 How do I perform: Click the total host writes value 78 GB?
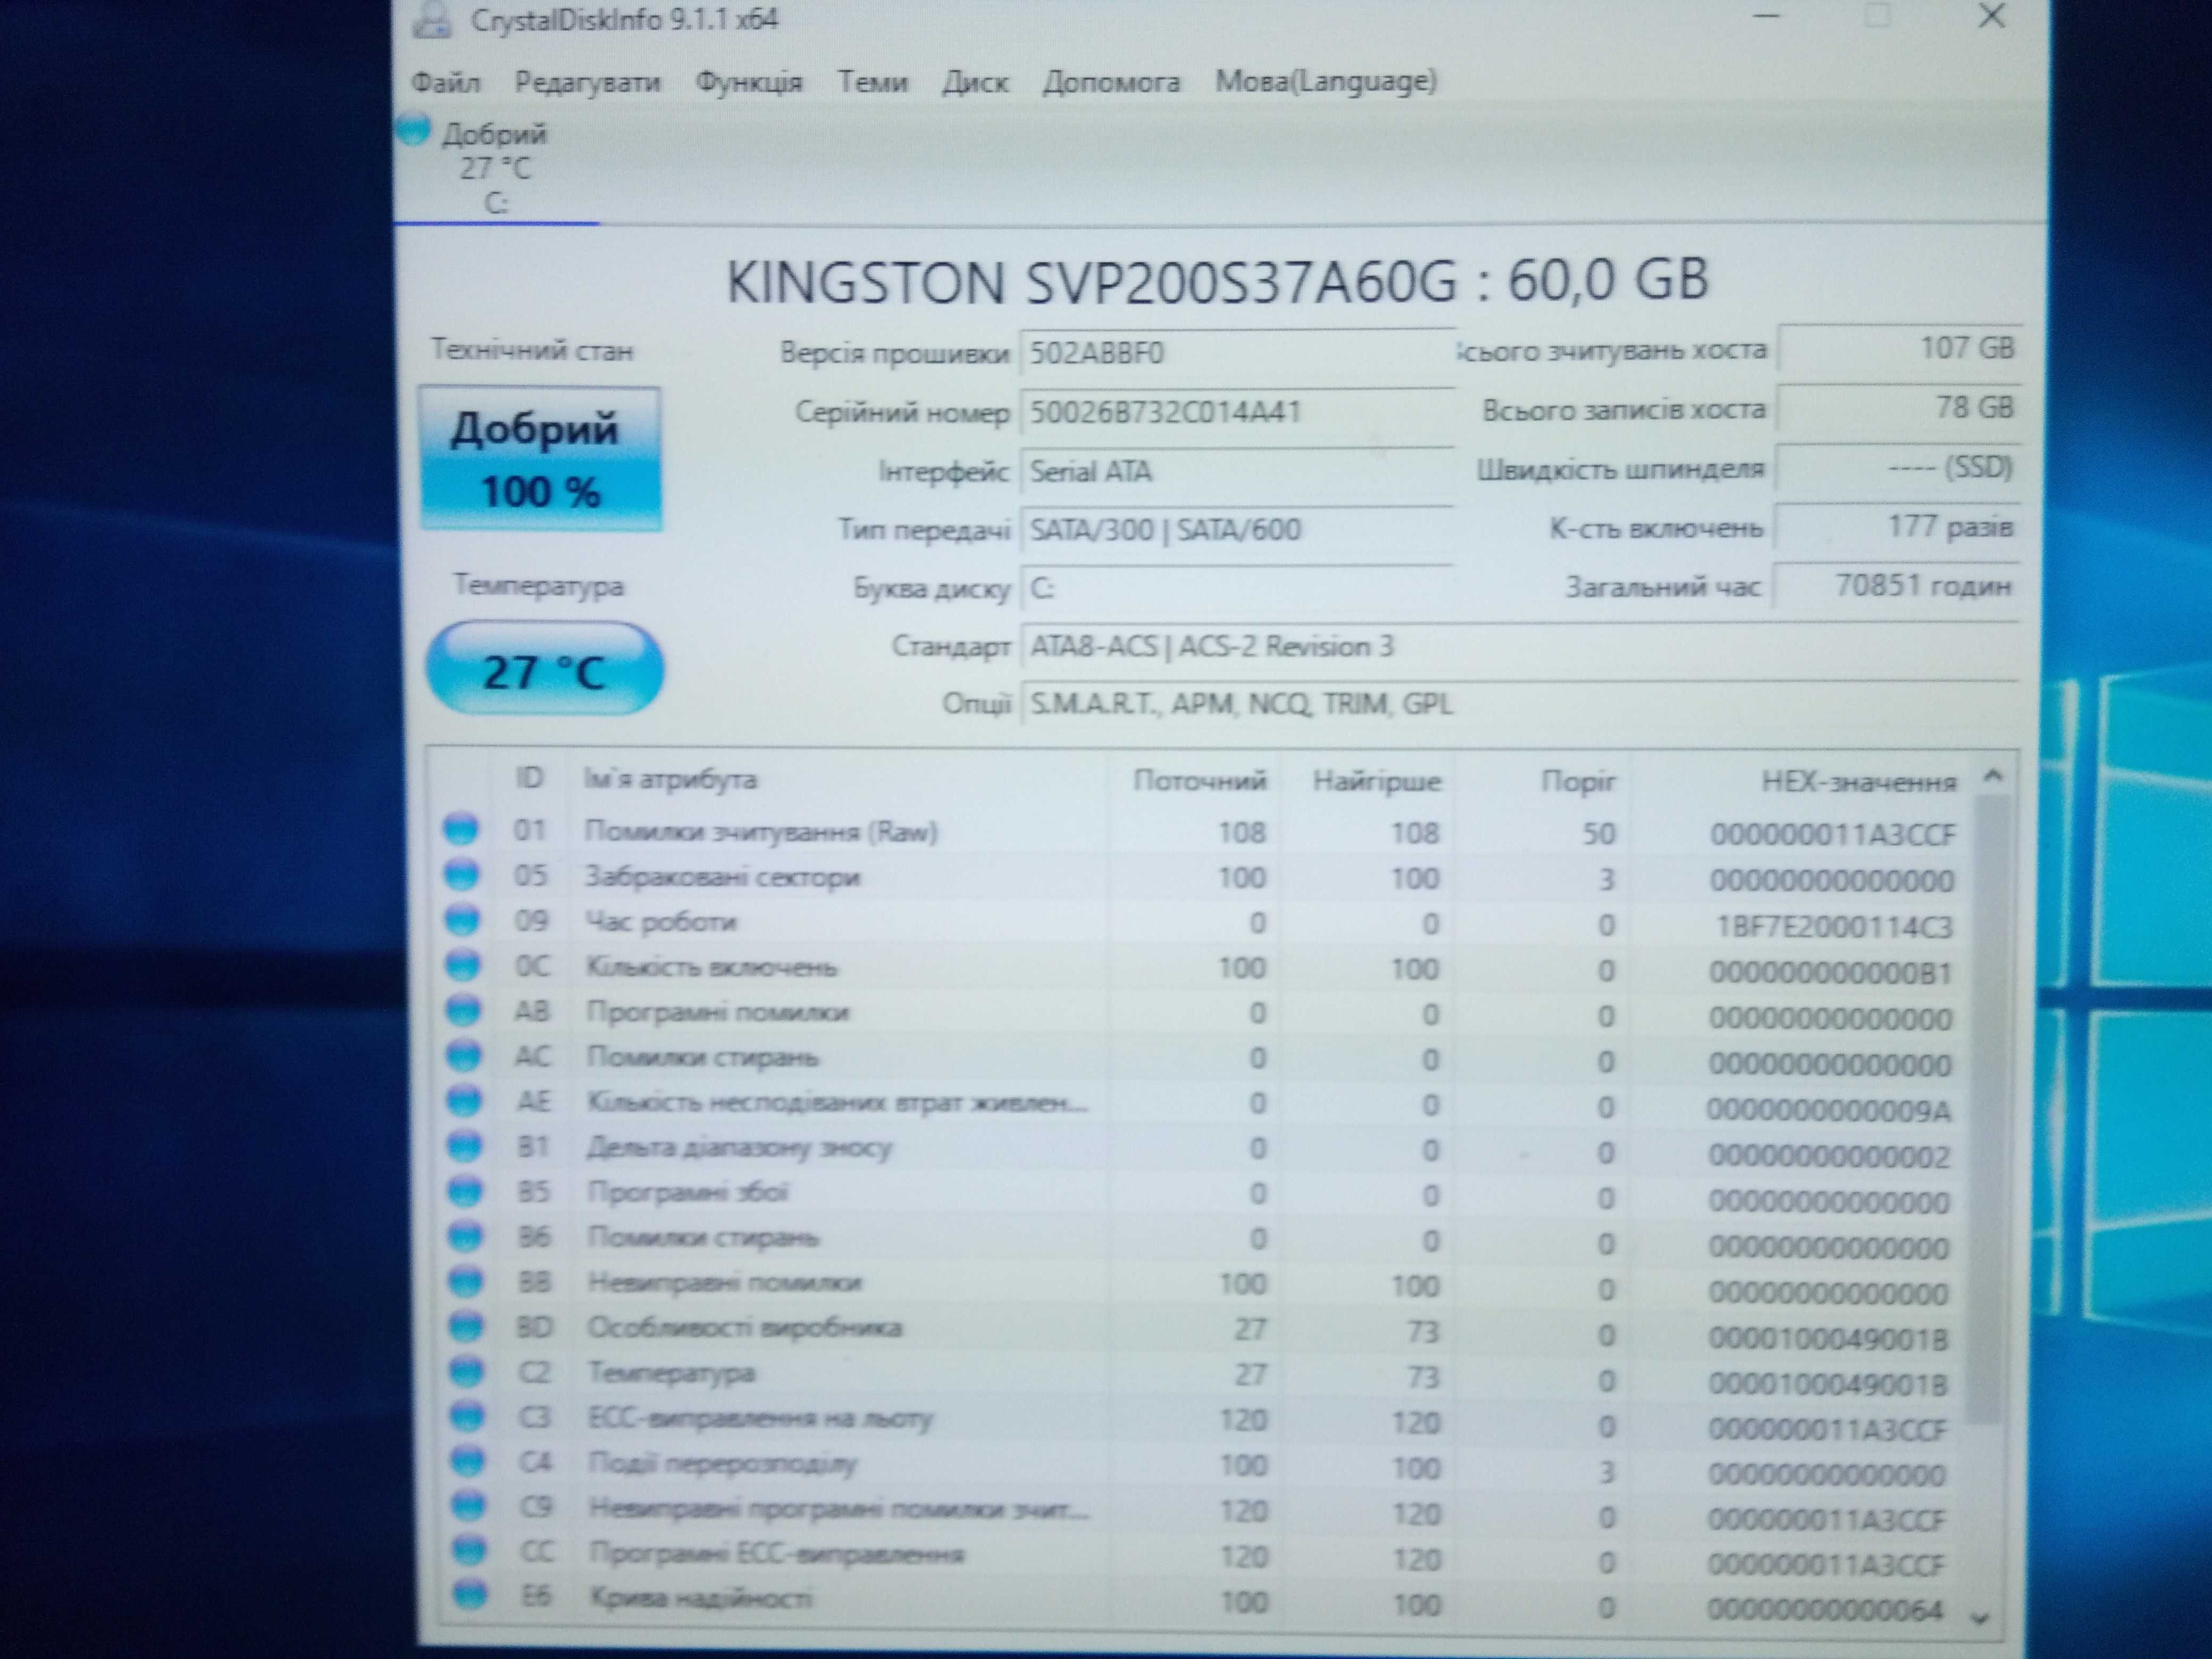pyautogui.click(x=1898, y=408)
